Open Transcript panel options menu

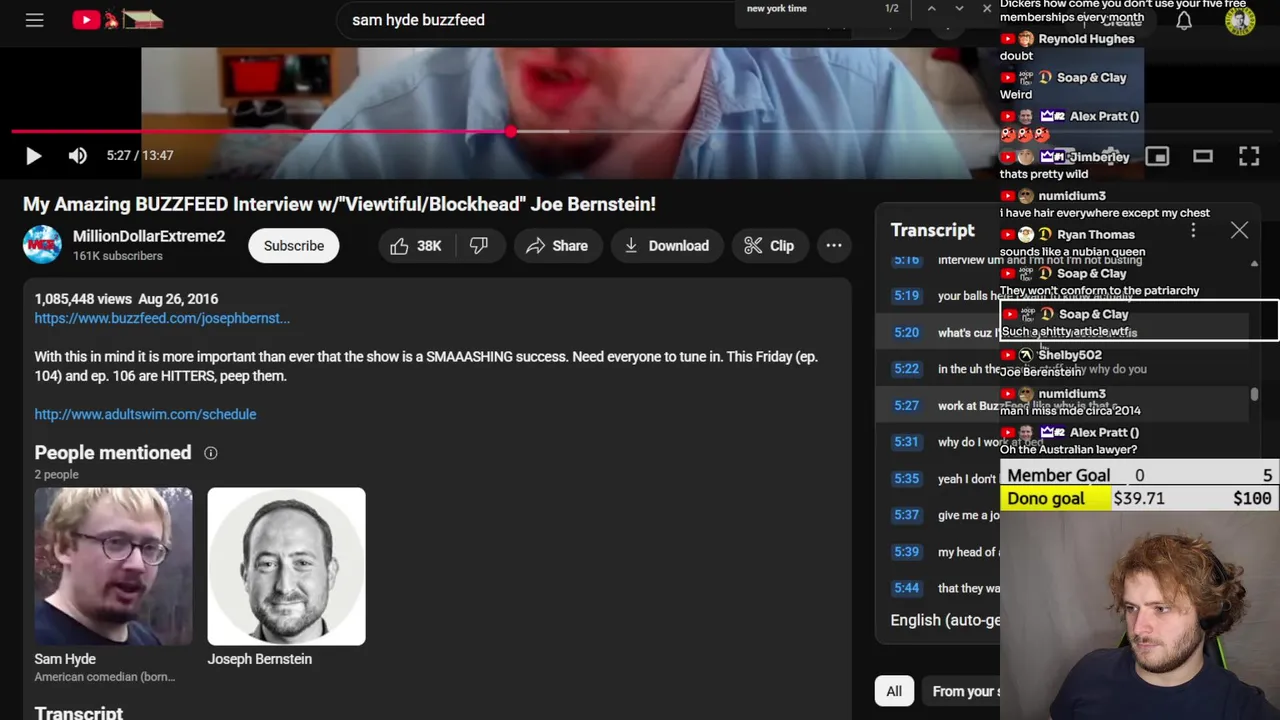(1193, 230)
